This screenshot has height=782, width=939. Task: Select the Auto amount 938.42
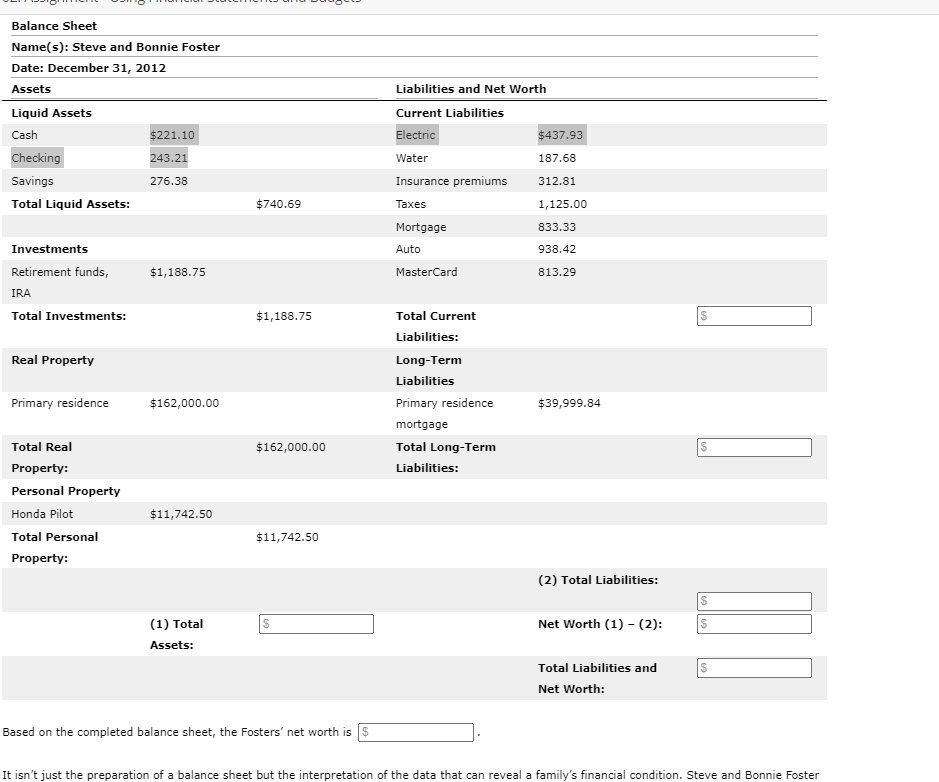click(x=557, y=249)
